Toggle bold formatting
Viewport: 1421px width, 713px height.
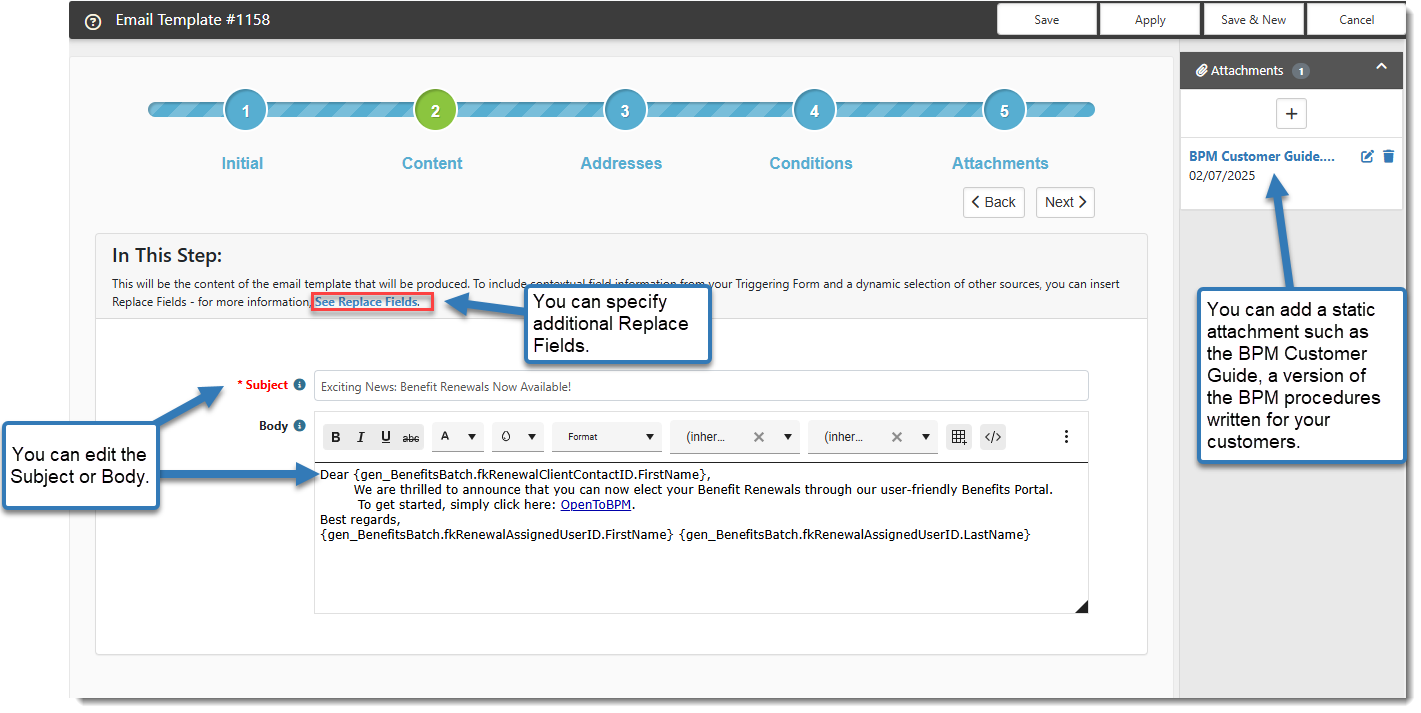pos(336,437)
